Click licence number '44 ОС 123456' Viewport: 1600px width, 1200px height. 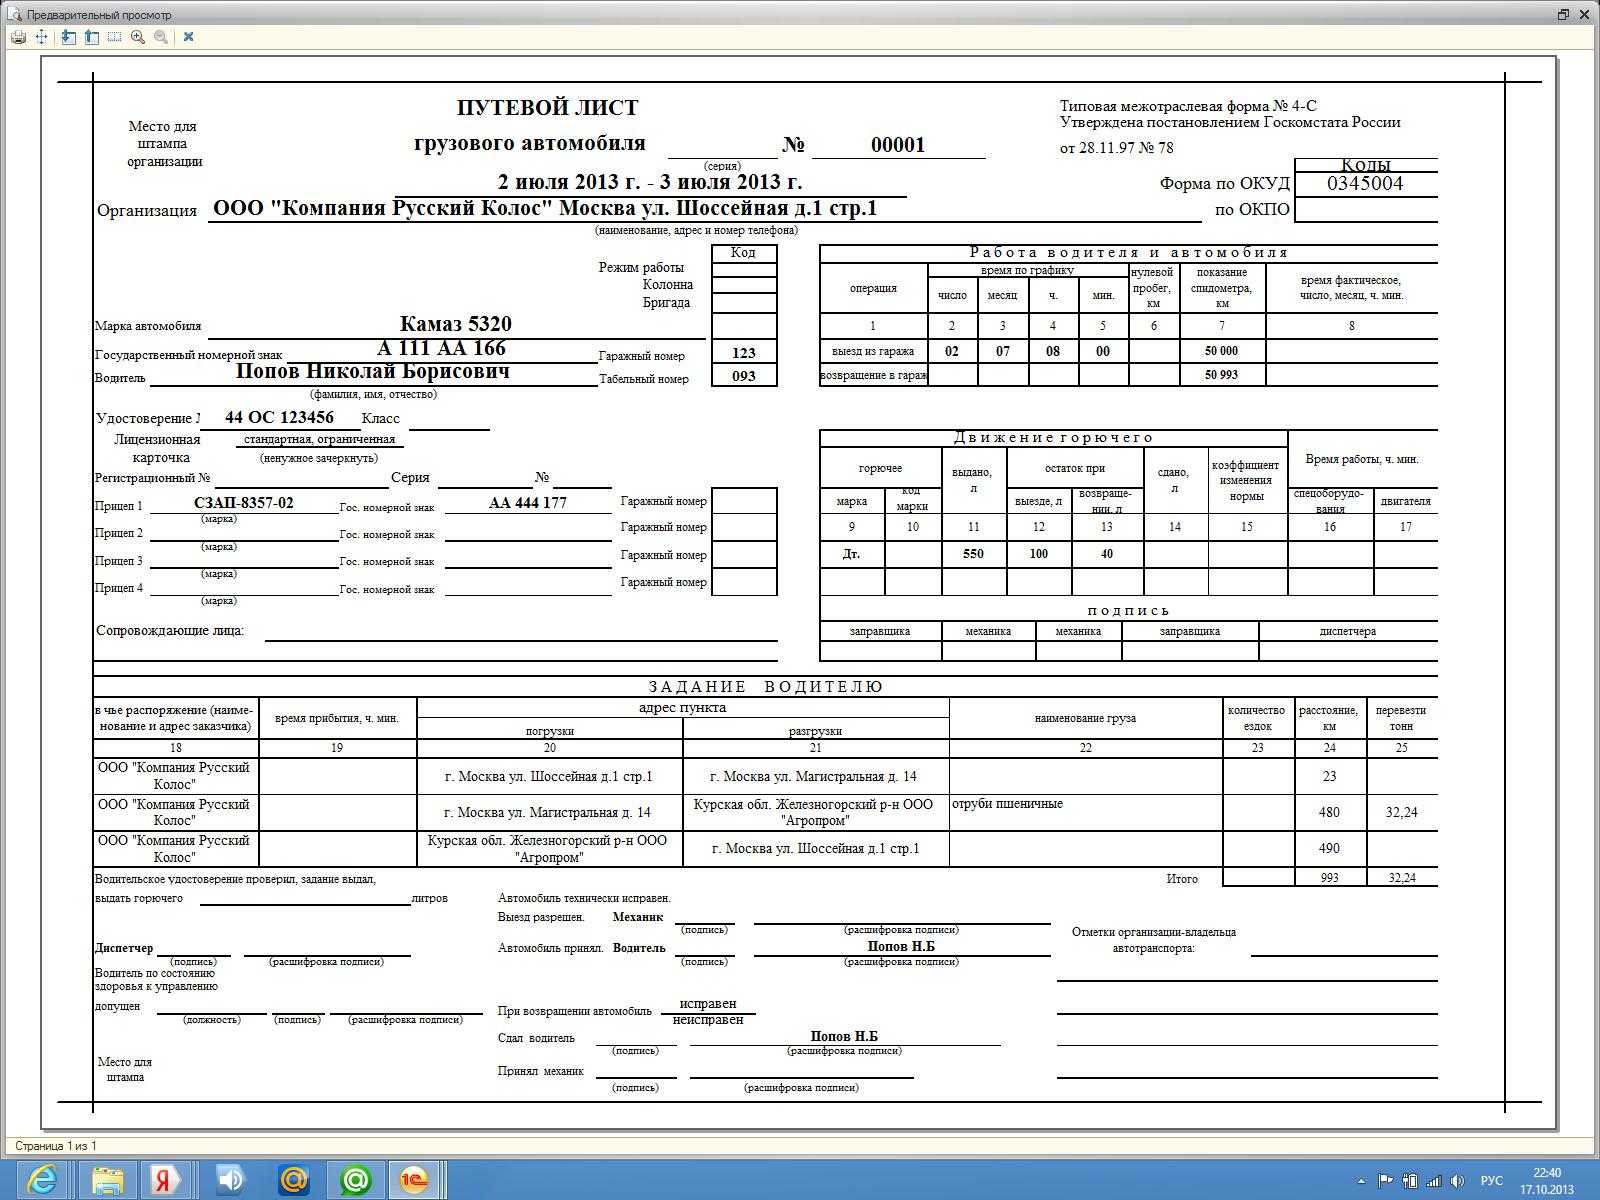pyautogui.click(x=279, y=417)
